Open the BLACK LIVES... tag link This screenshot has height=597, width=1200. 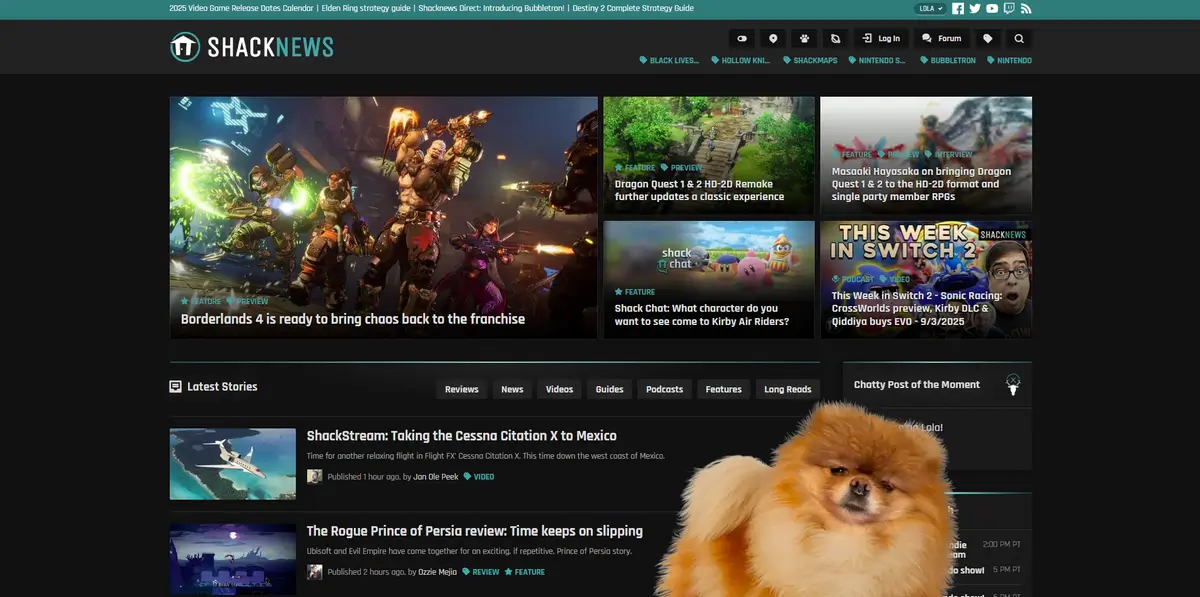pos(669,61)
